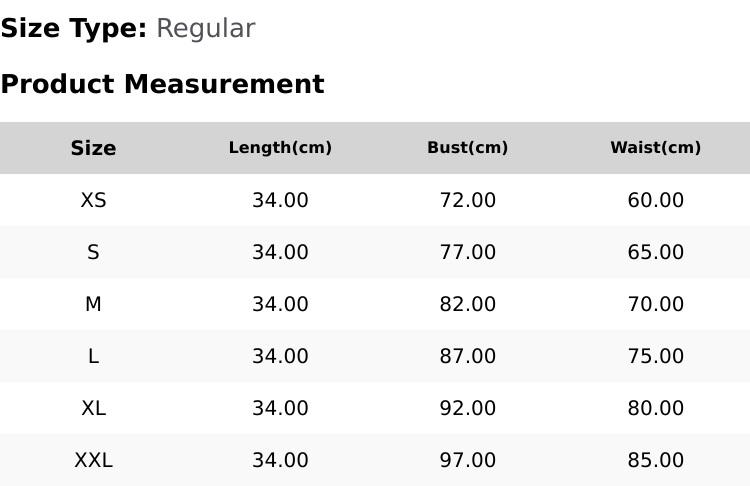Select the XL size row label

[x=93, y=409]
